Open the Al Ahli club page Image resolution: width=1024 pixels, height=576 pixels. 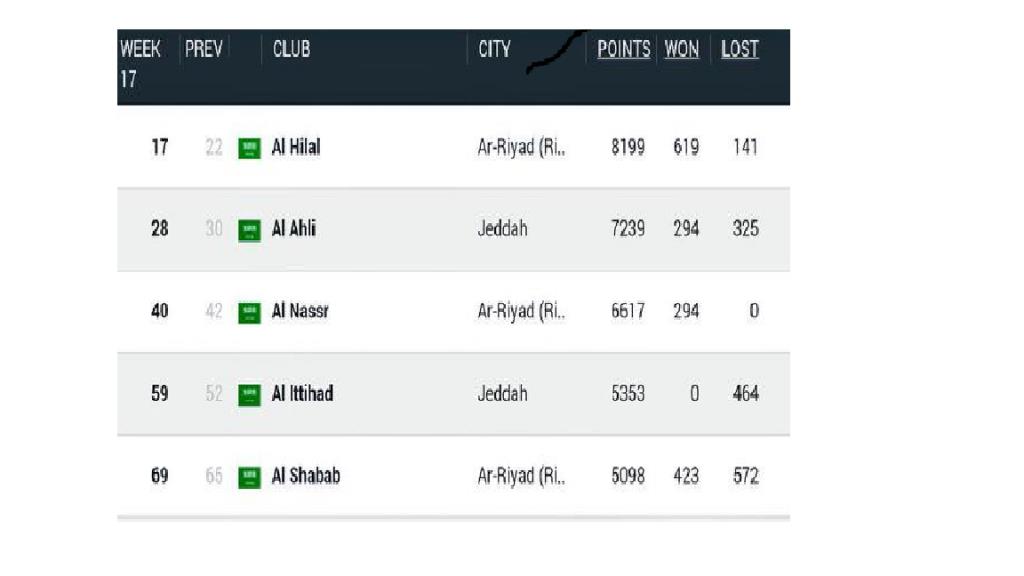[x=294, y=229]
